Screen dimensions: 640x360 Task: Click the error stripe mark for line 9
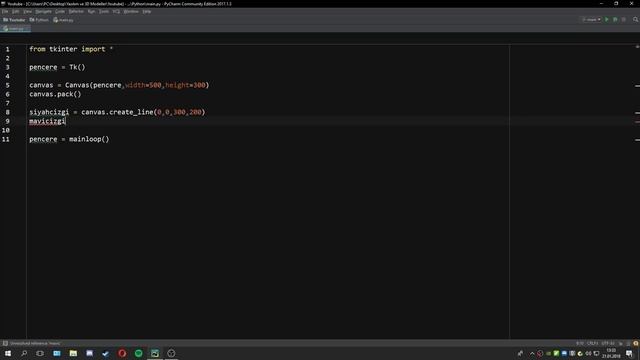tap(637, 121)
